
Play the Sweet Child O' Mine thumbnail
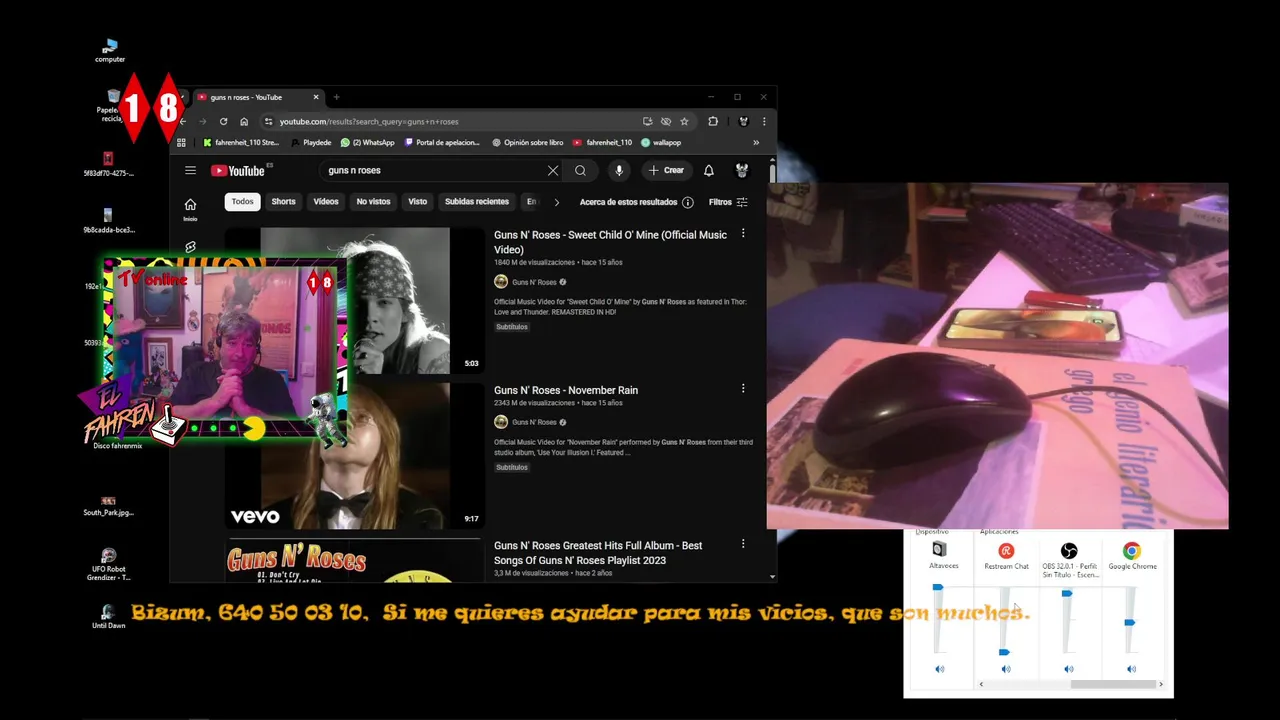click(x=355, y=301)
